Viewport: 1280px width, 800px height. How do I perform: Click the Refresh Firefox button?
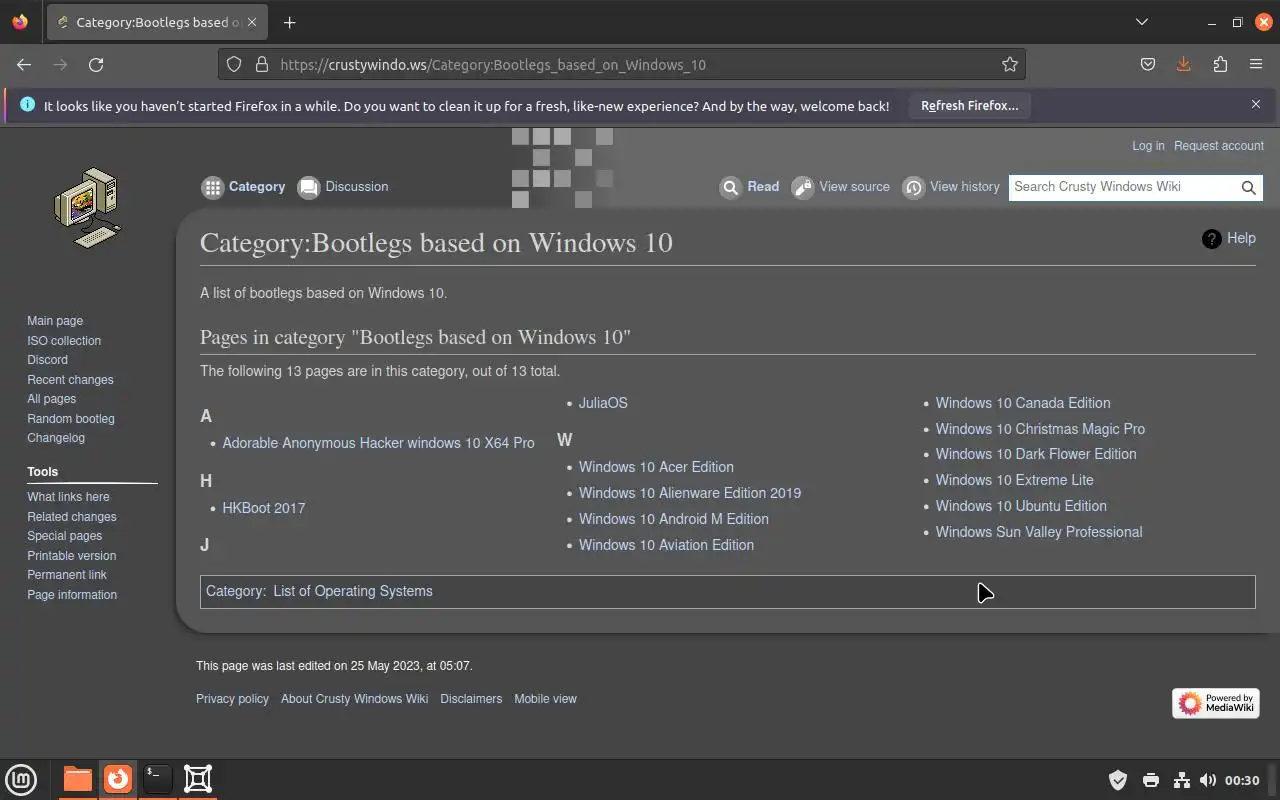click(969, 105)
